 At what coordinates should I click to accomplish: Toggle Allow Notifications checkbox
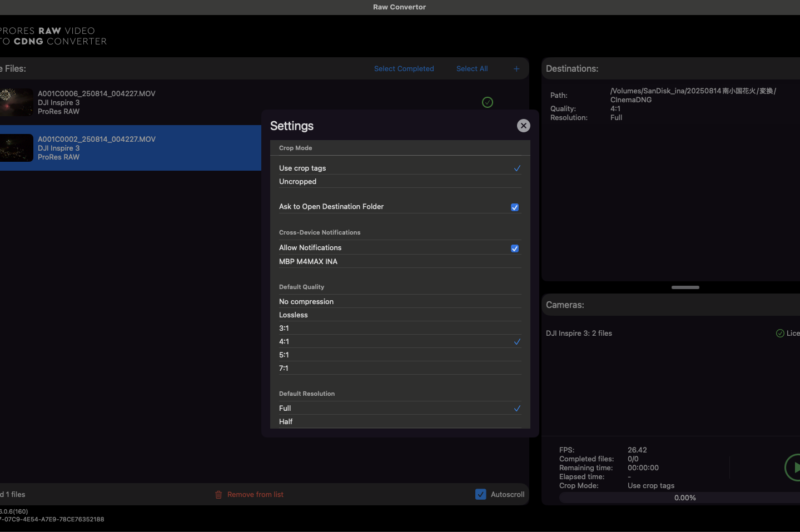click(x=514, y=248)
